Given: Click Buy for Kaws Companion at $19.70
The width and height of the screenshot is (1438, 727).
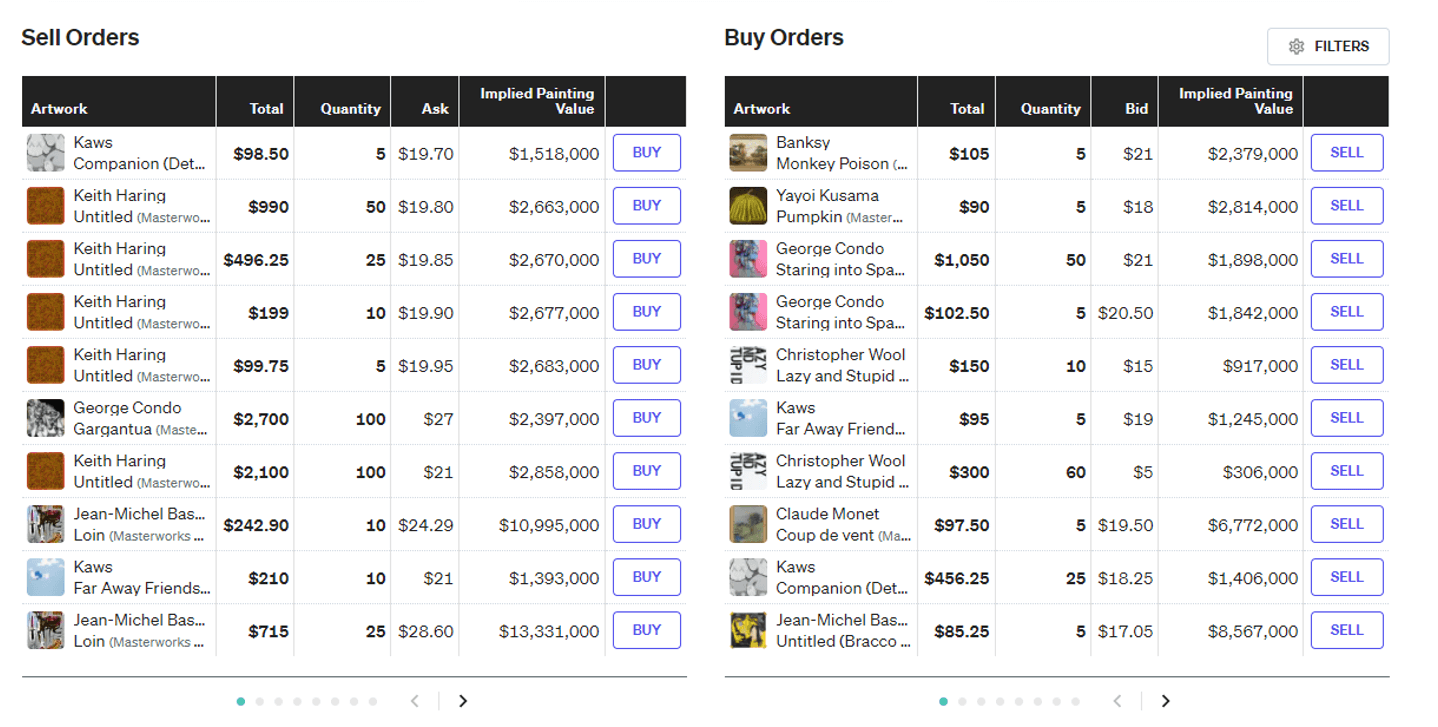Looking at the screenshot, I should pos(646,153).
